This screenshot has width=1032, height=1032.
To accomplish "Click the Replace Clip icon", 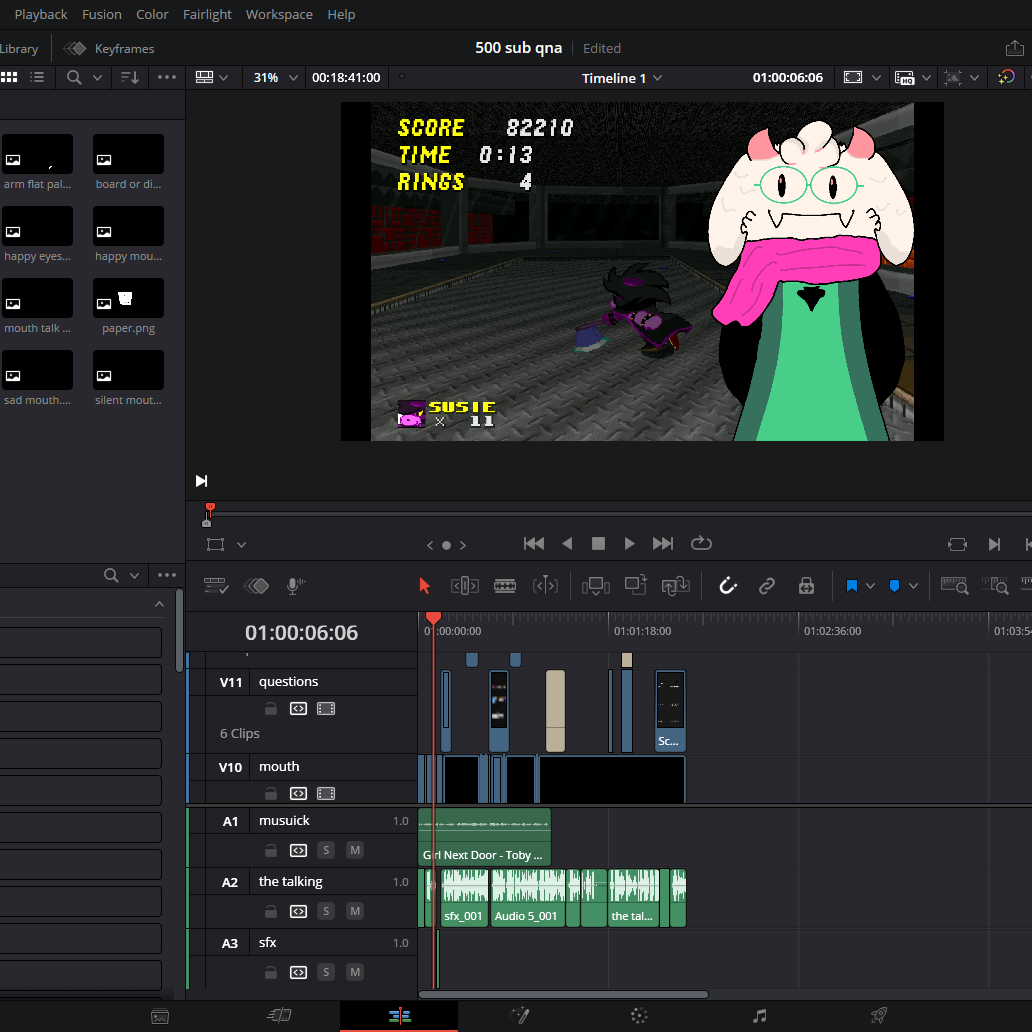I will (x=676, y=586).
